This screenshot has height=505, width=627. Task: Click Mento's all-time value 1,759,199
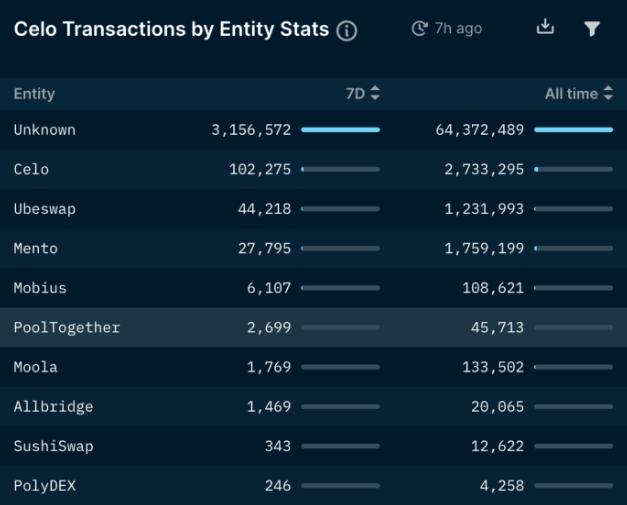tap(484, 249)
